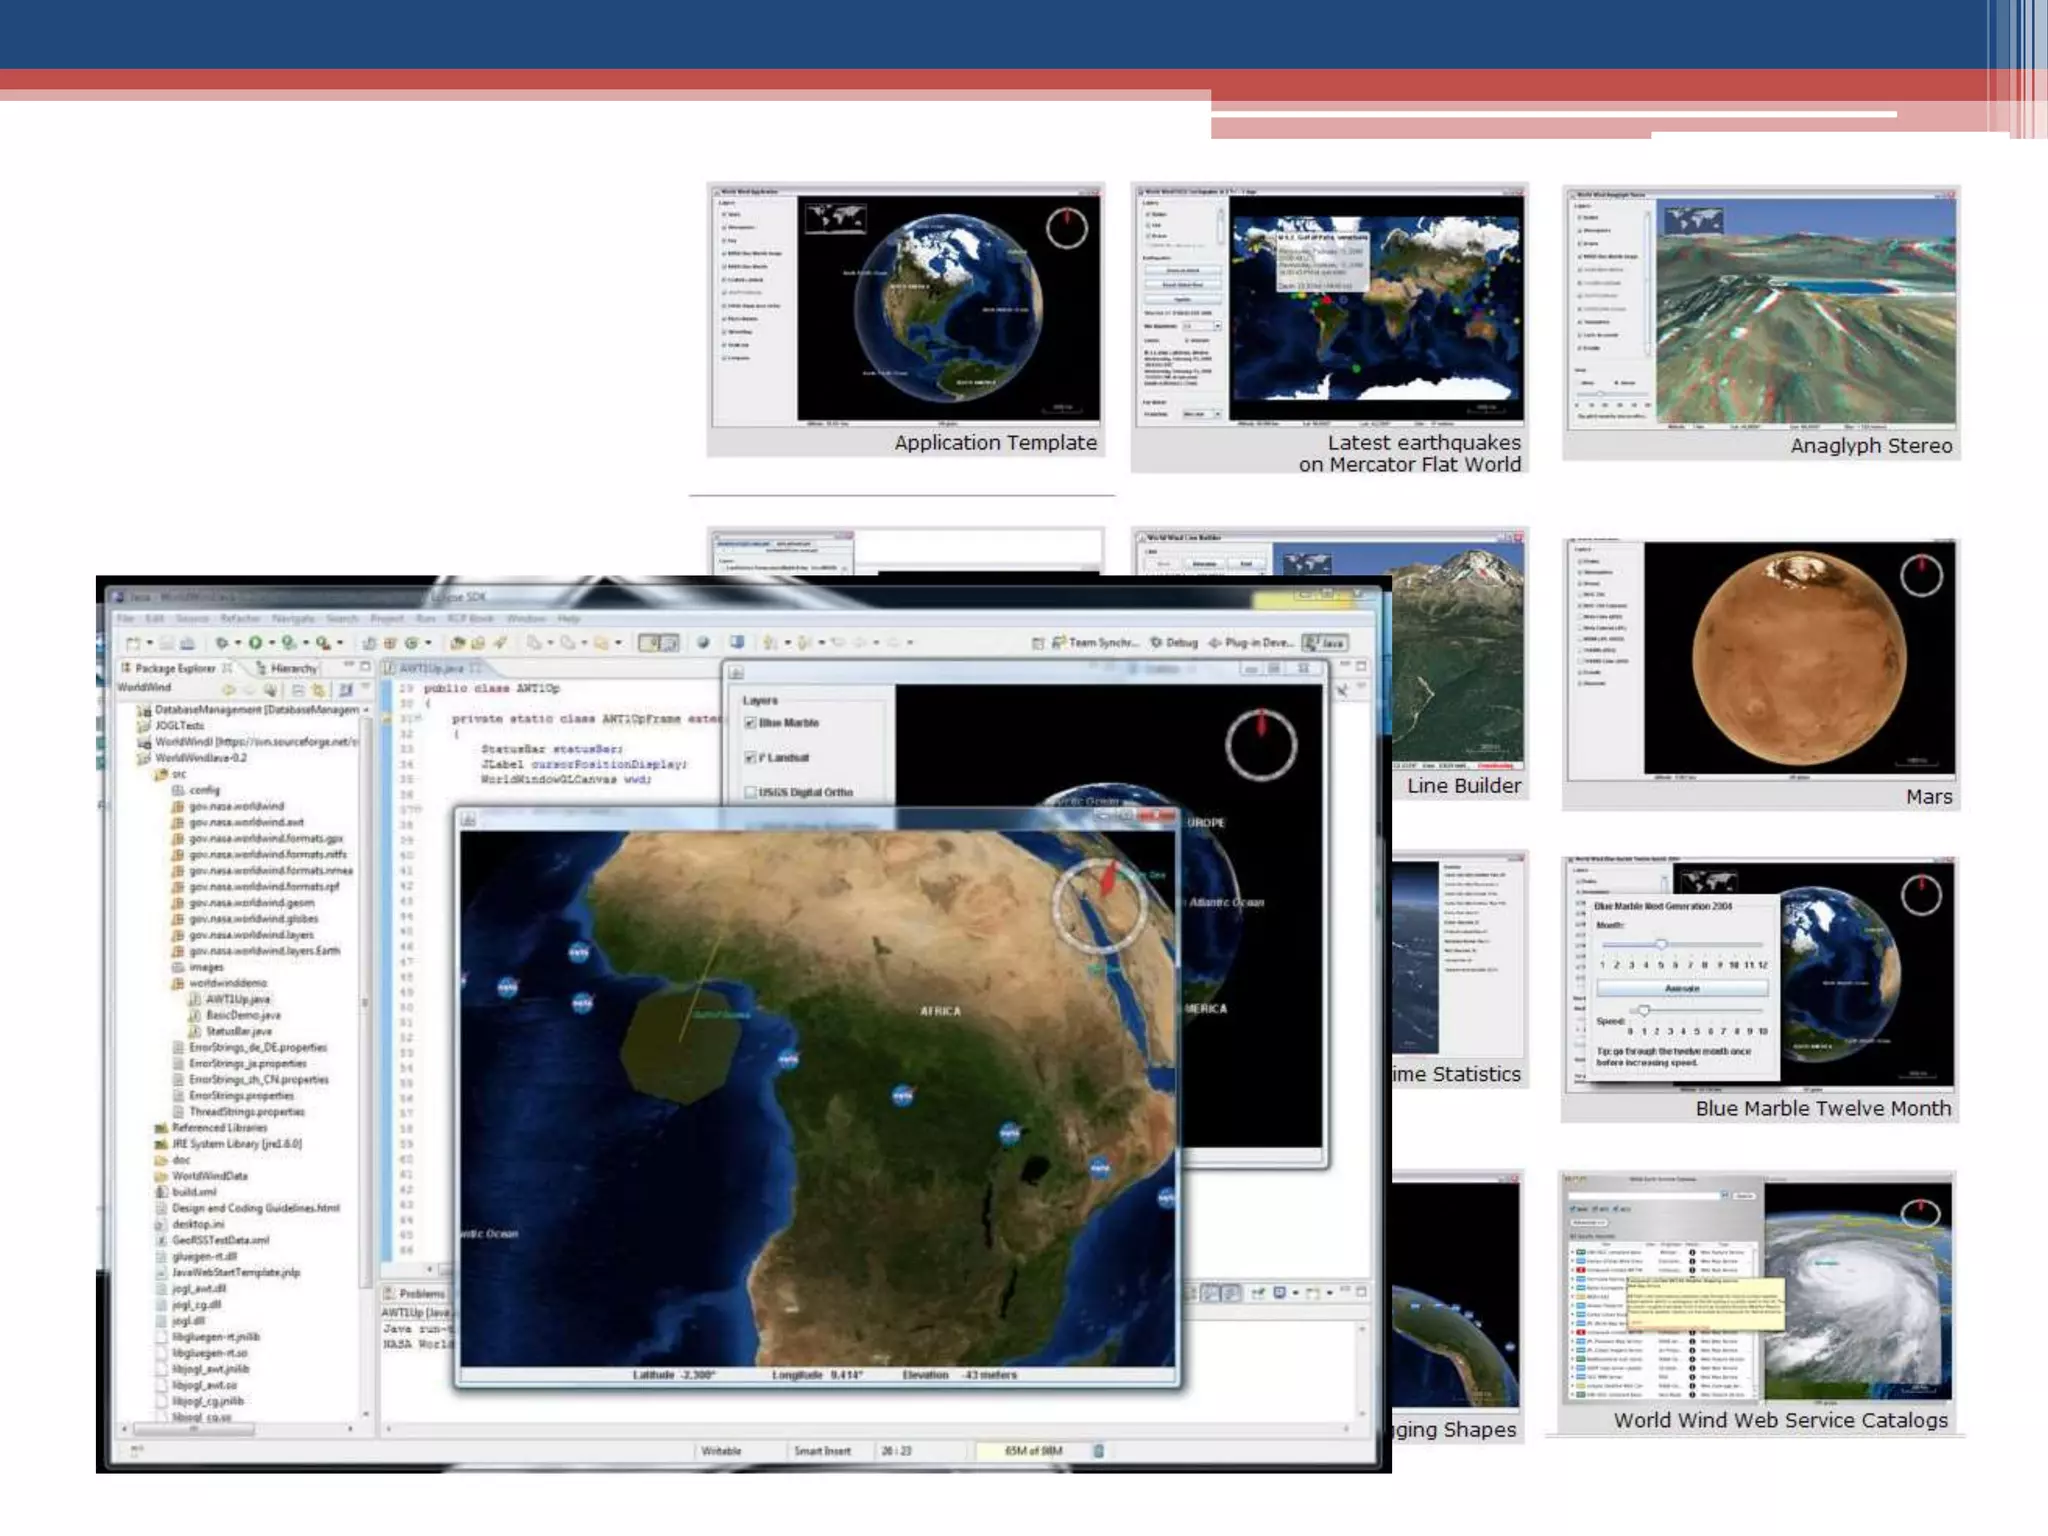2048x1536 pixels.
Task: Select the Problems tab in bottom panel
Action: (416, 1294)
